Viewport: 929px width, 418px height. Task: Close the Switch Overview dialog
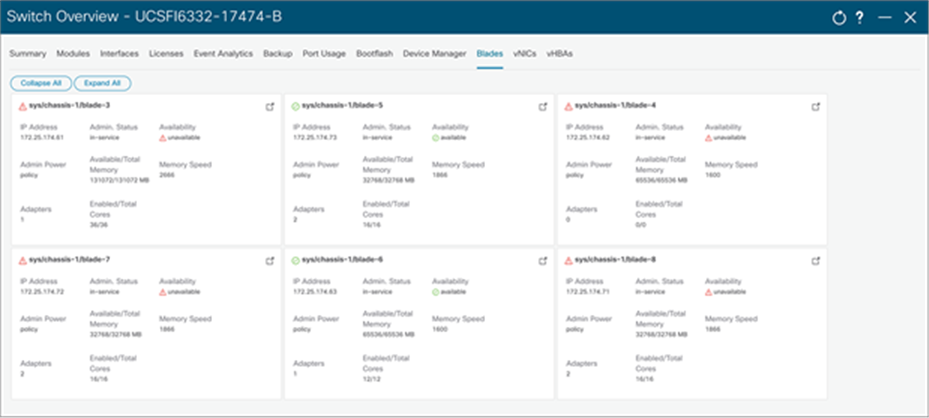[910, 18]
